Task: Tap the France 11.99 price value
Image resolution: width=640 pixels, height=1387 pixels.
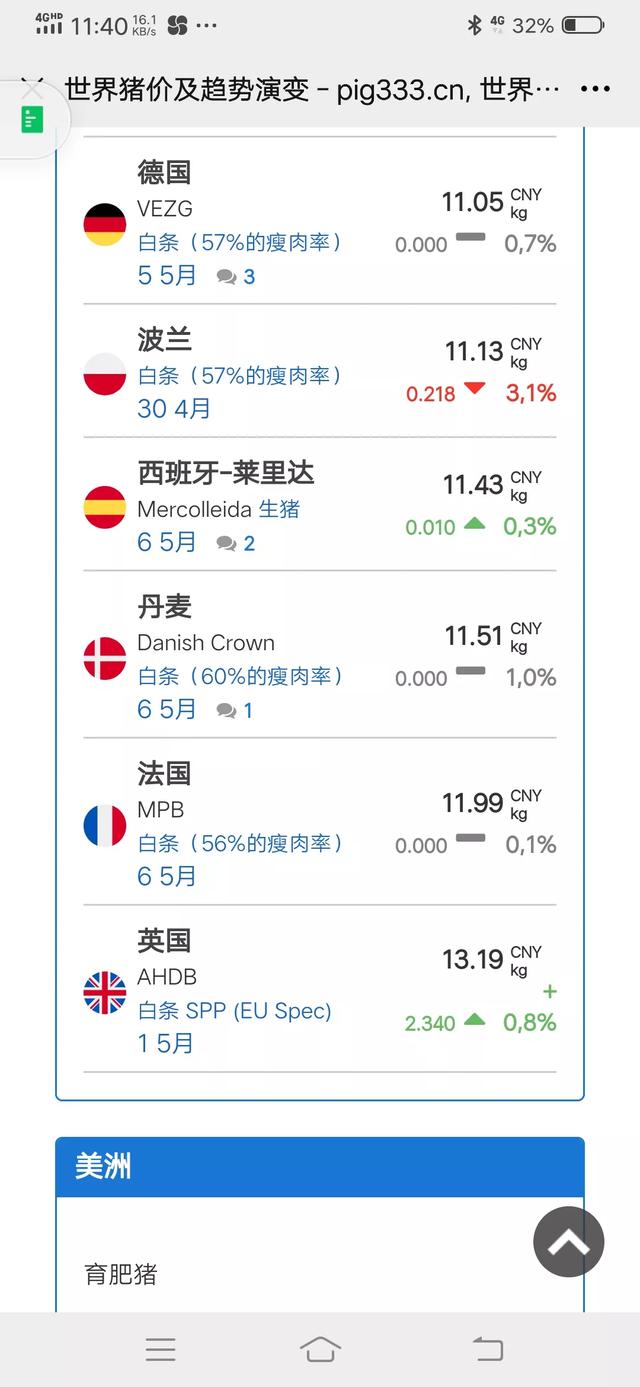Action: pyautogui.click(x=472, y=803)
